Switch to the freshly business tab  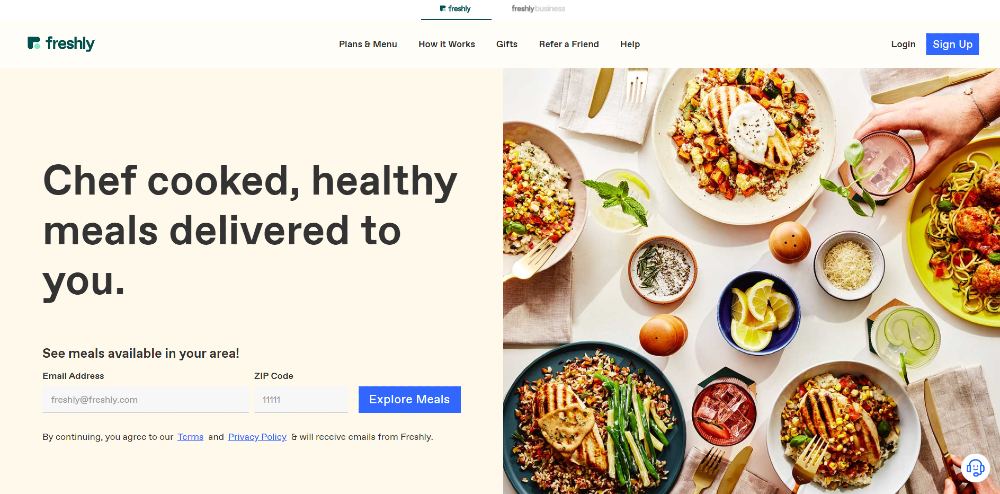point(538,9)
